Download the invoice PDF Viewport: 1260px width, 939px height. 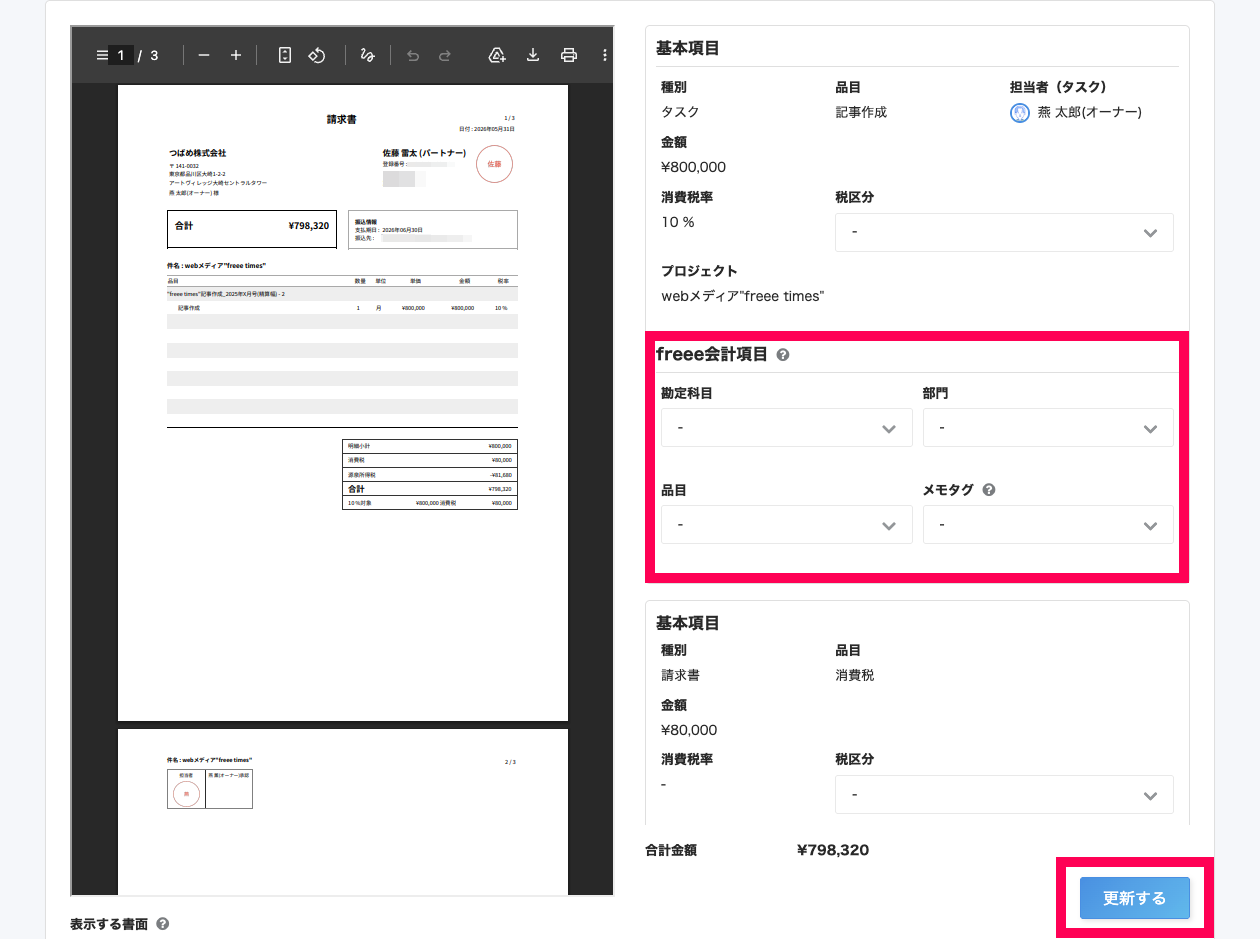coord(533,55)
